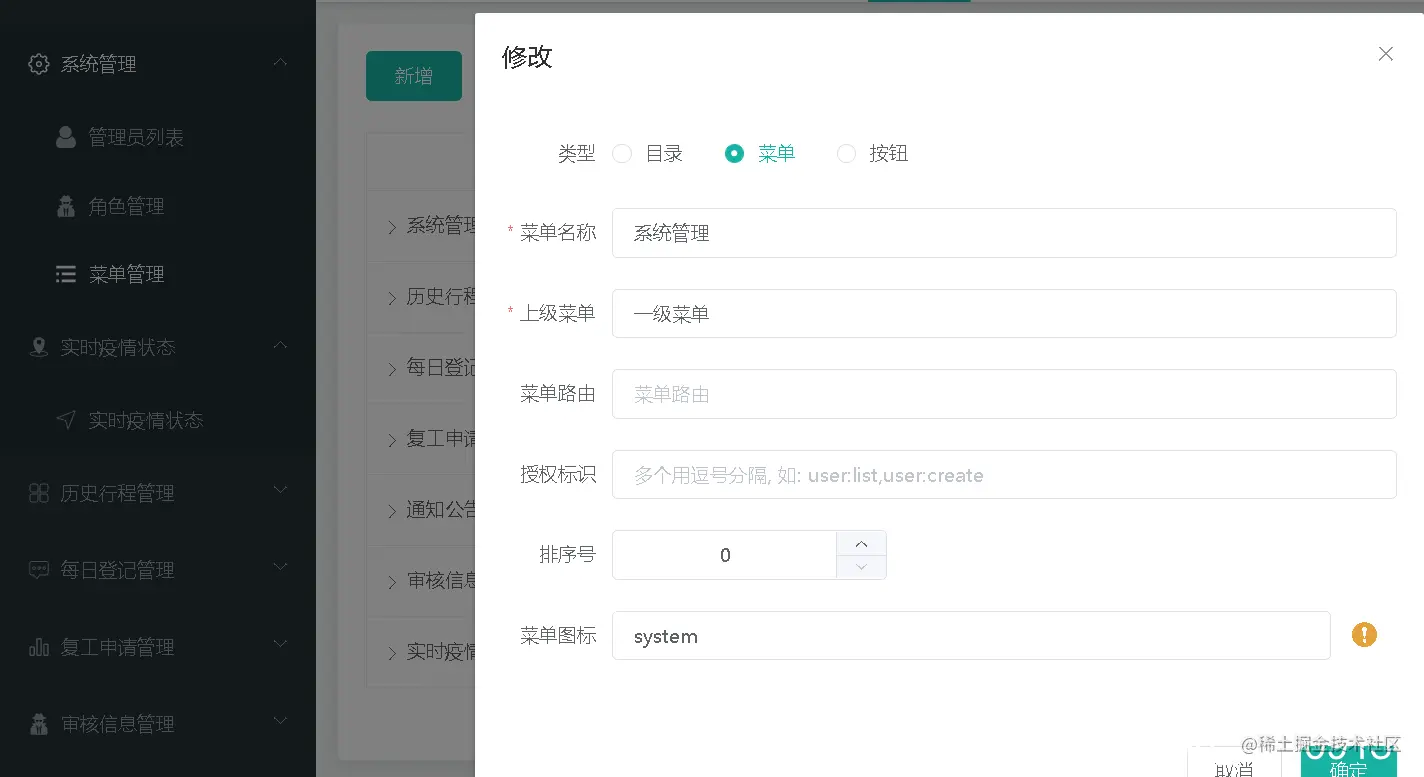
Task: Click the bar chart icon beside 复工申请管理
Action: (39, 647)
